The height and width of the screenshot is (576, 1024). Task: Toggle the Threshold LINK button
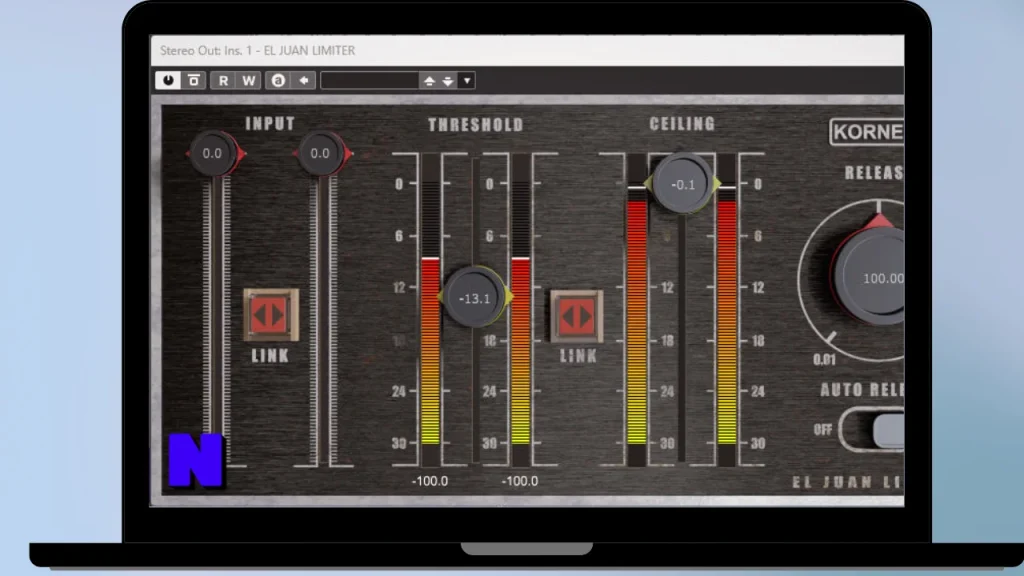[x=577, y=316]
